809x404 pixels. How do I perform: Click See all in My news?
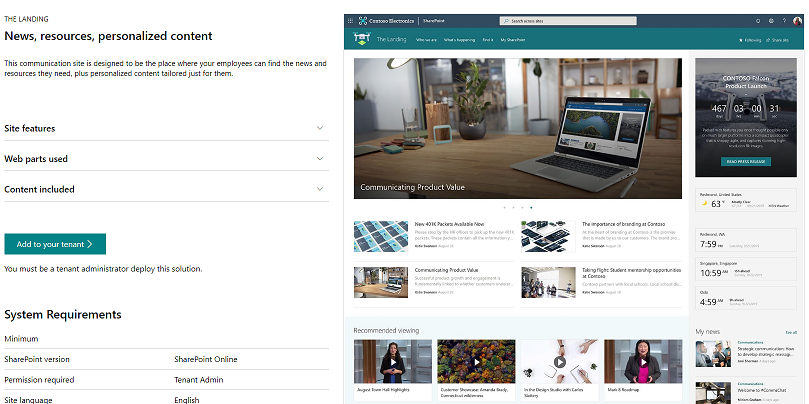click(791, 331)
